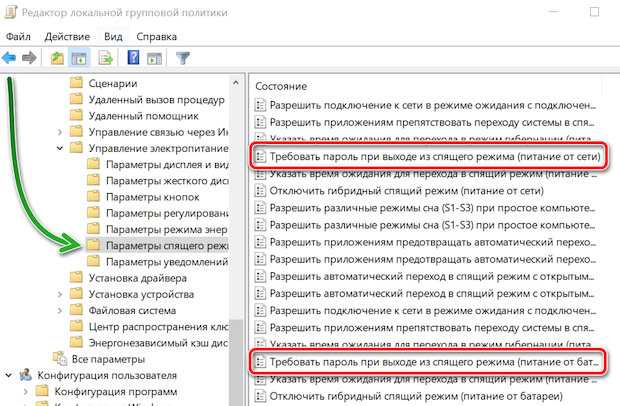Select Энергонезависимый кэш диска folder

pos(159,343)
